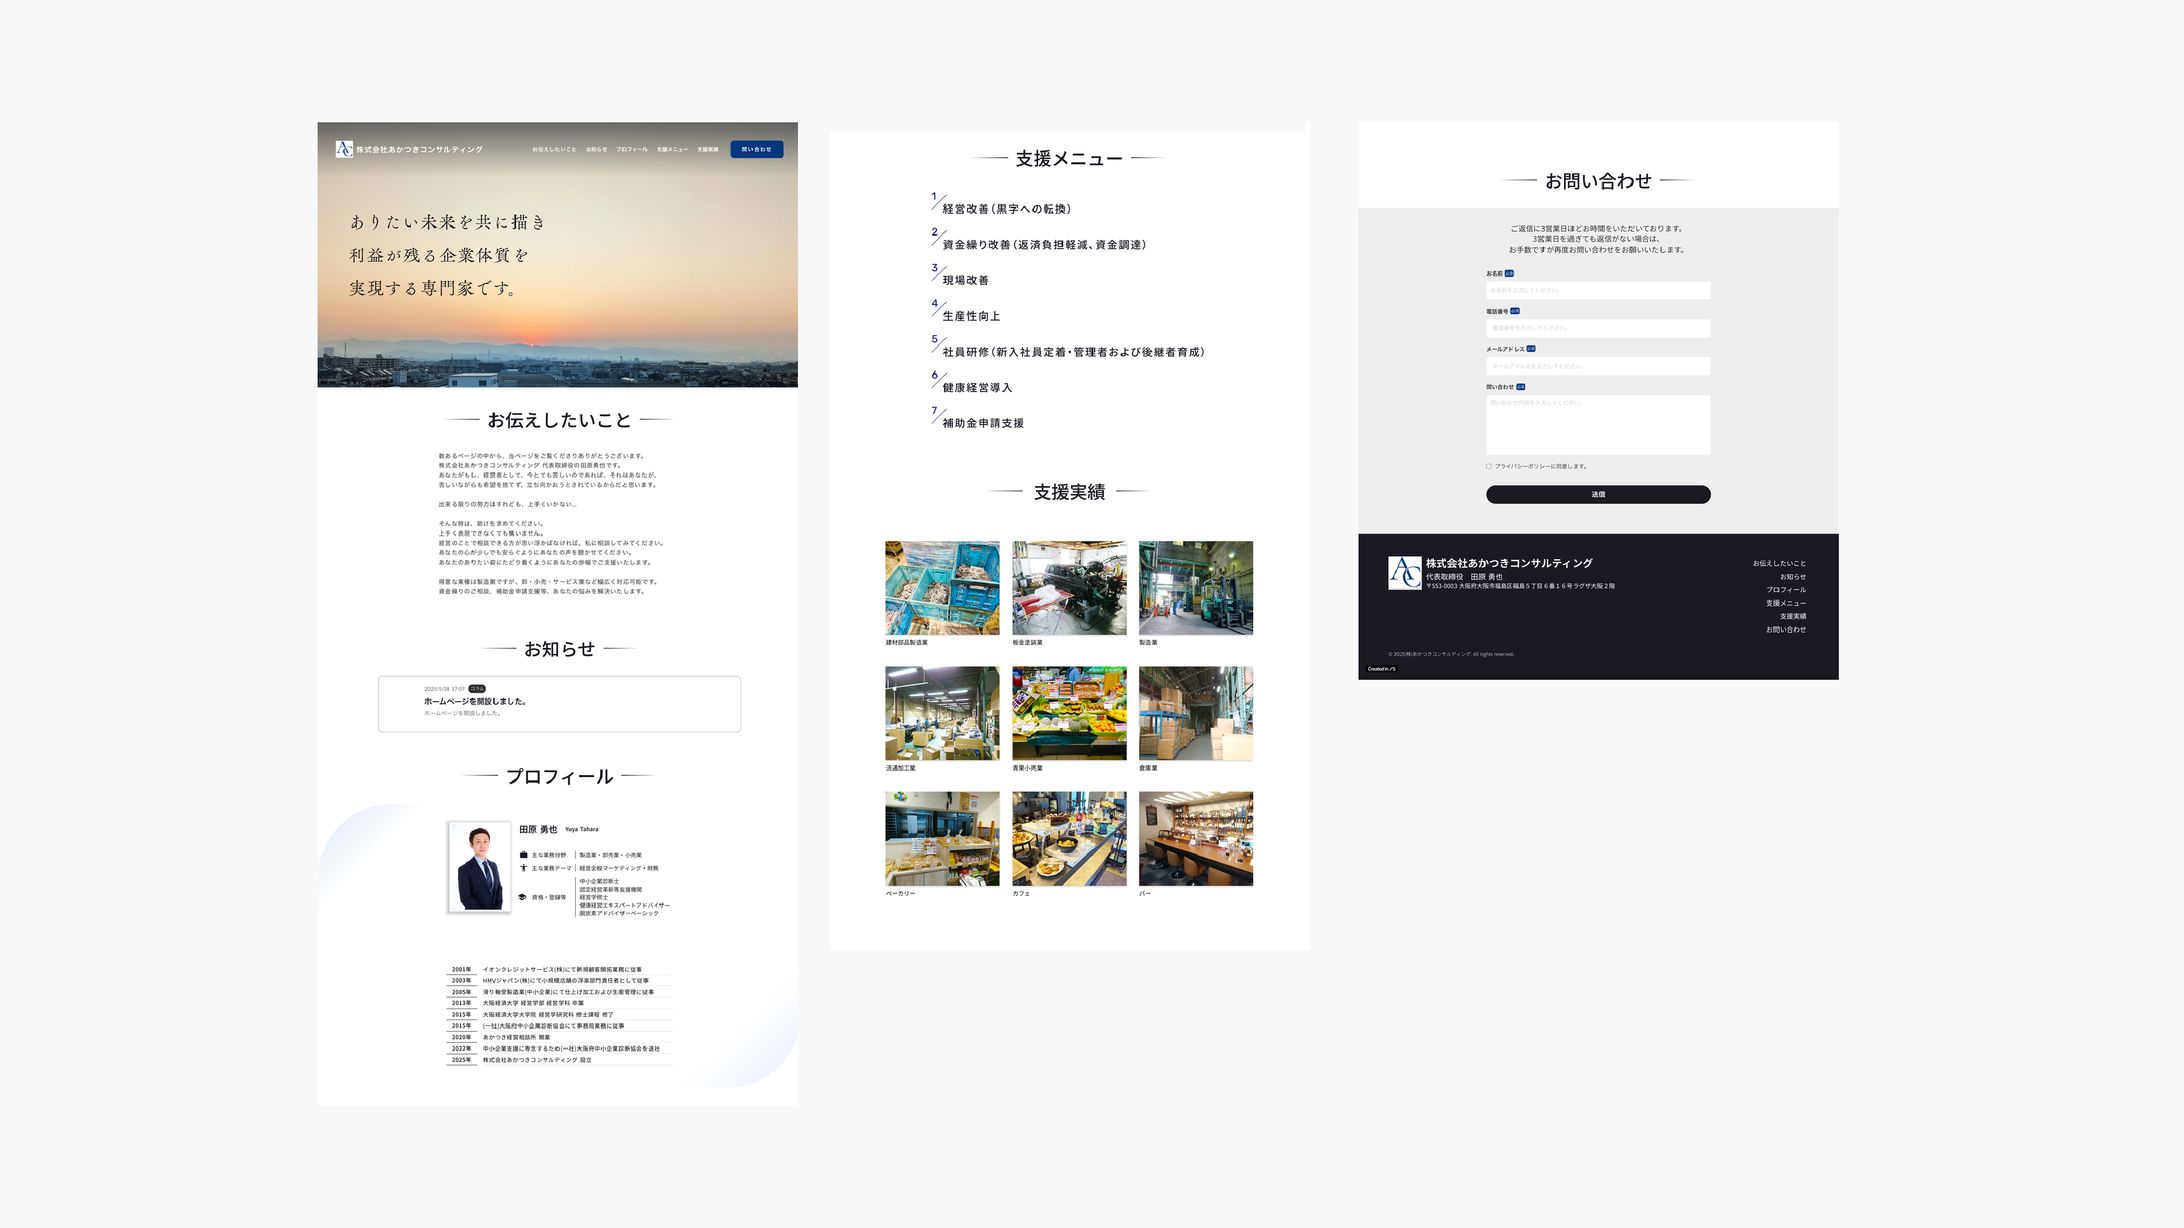Click the 2003年 HMVジャパン history row

pos(559,981)
